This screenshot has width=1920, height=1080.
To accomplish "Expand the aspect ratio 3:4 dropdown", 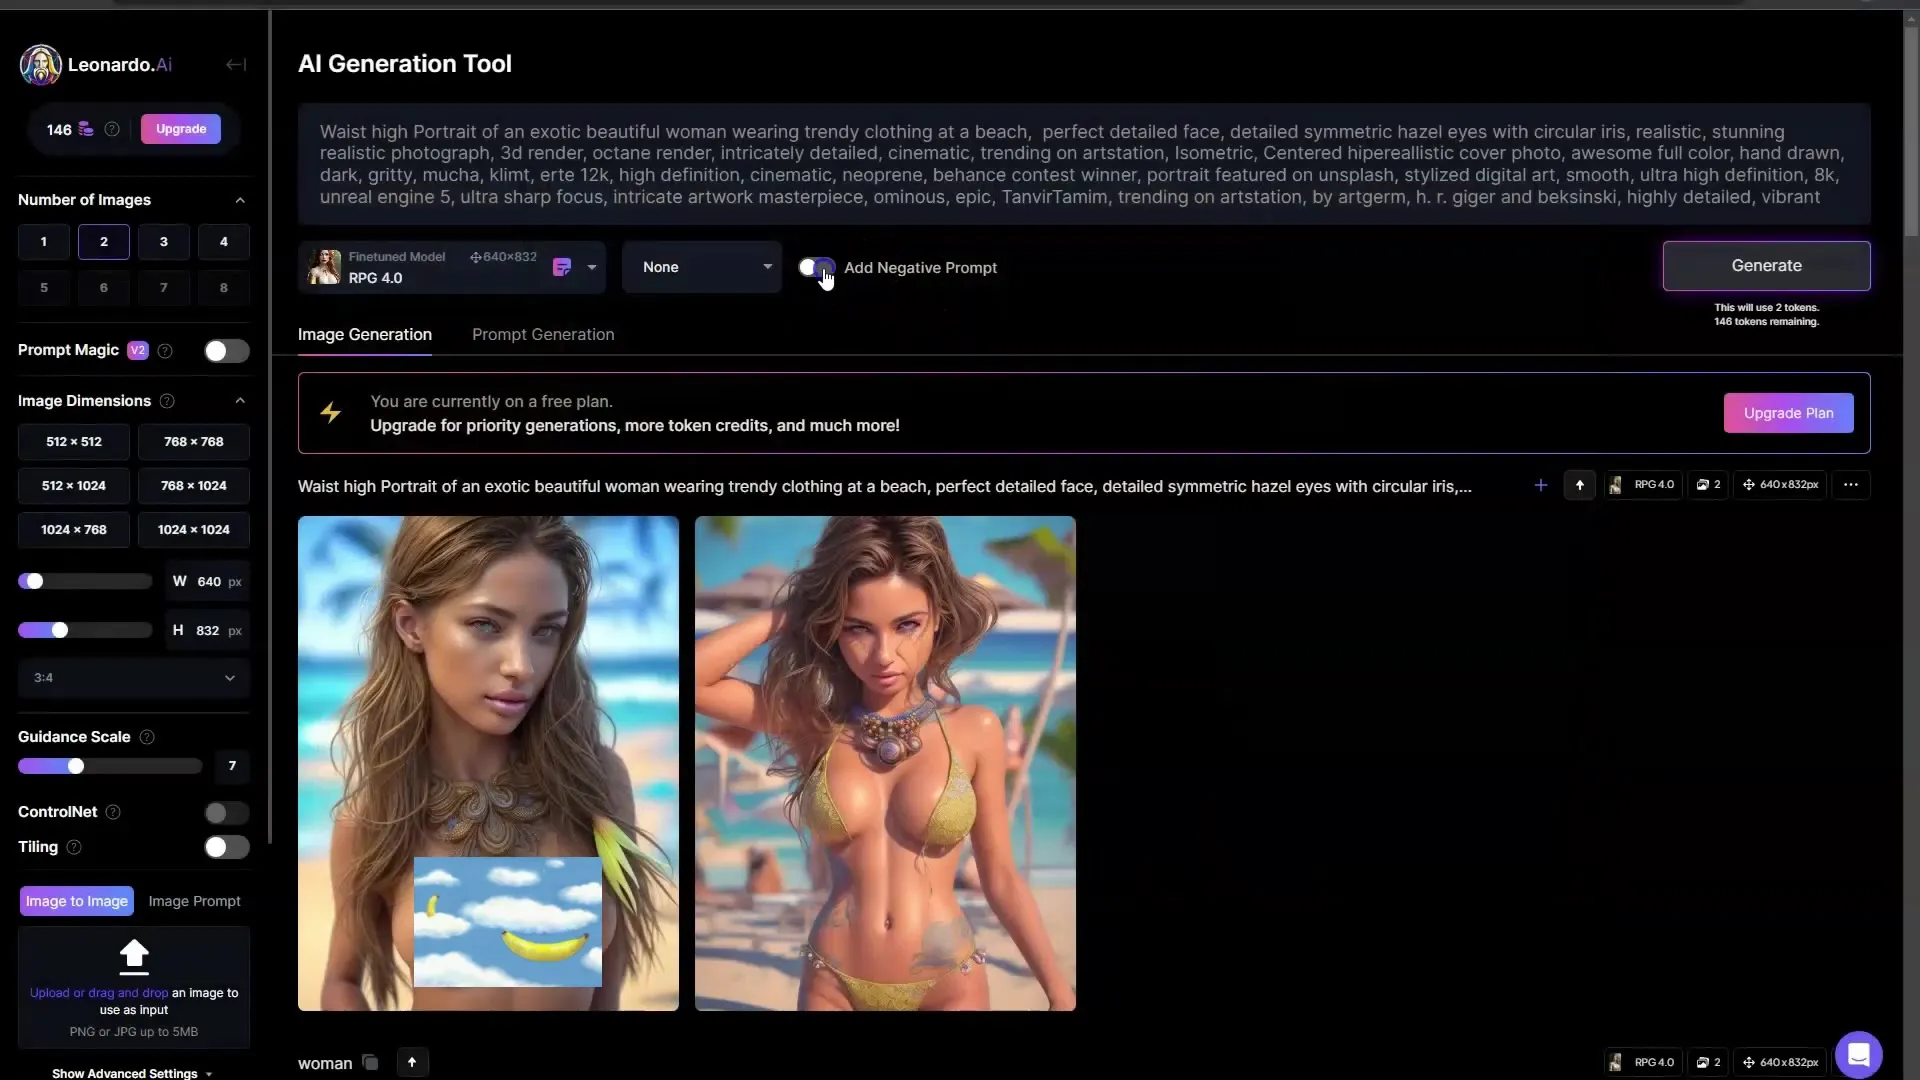I will [x=132, y=676].
